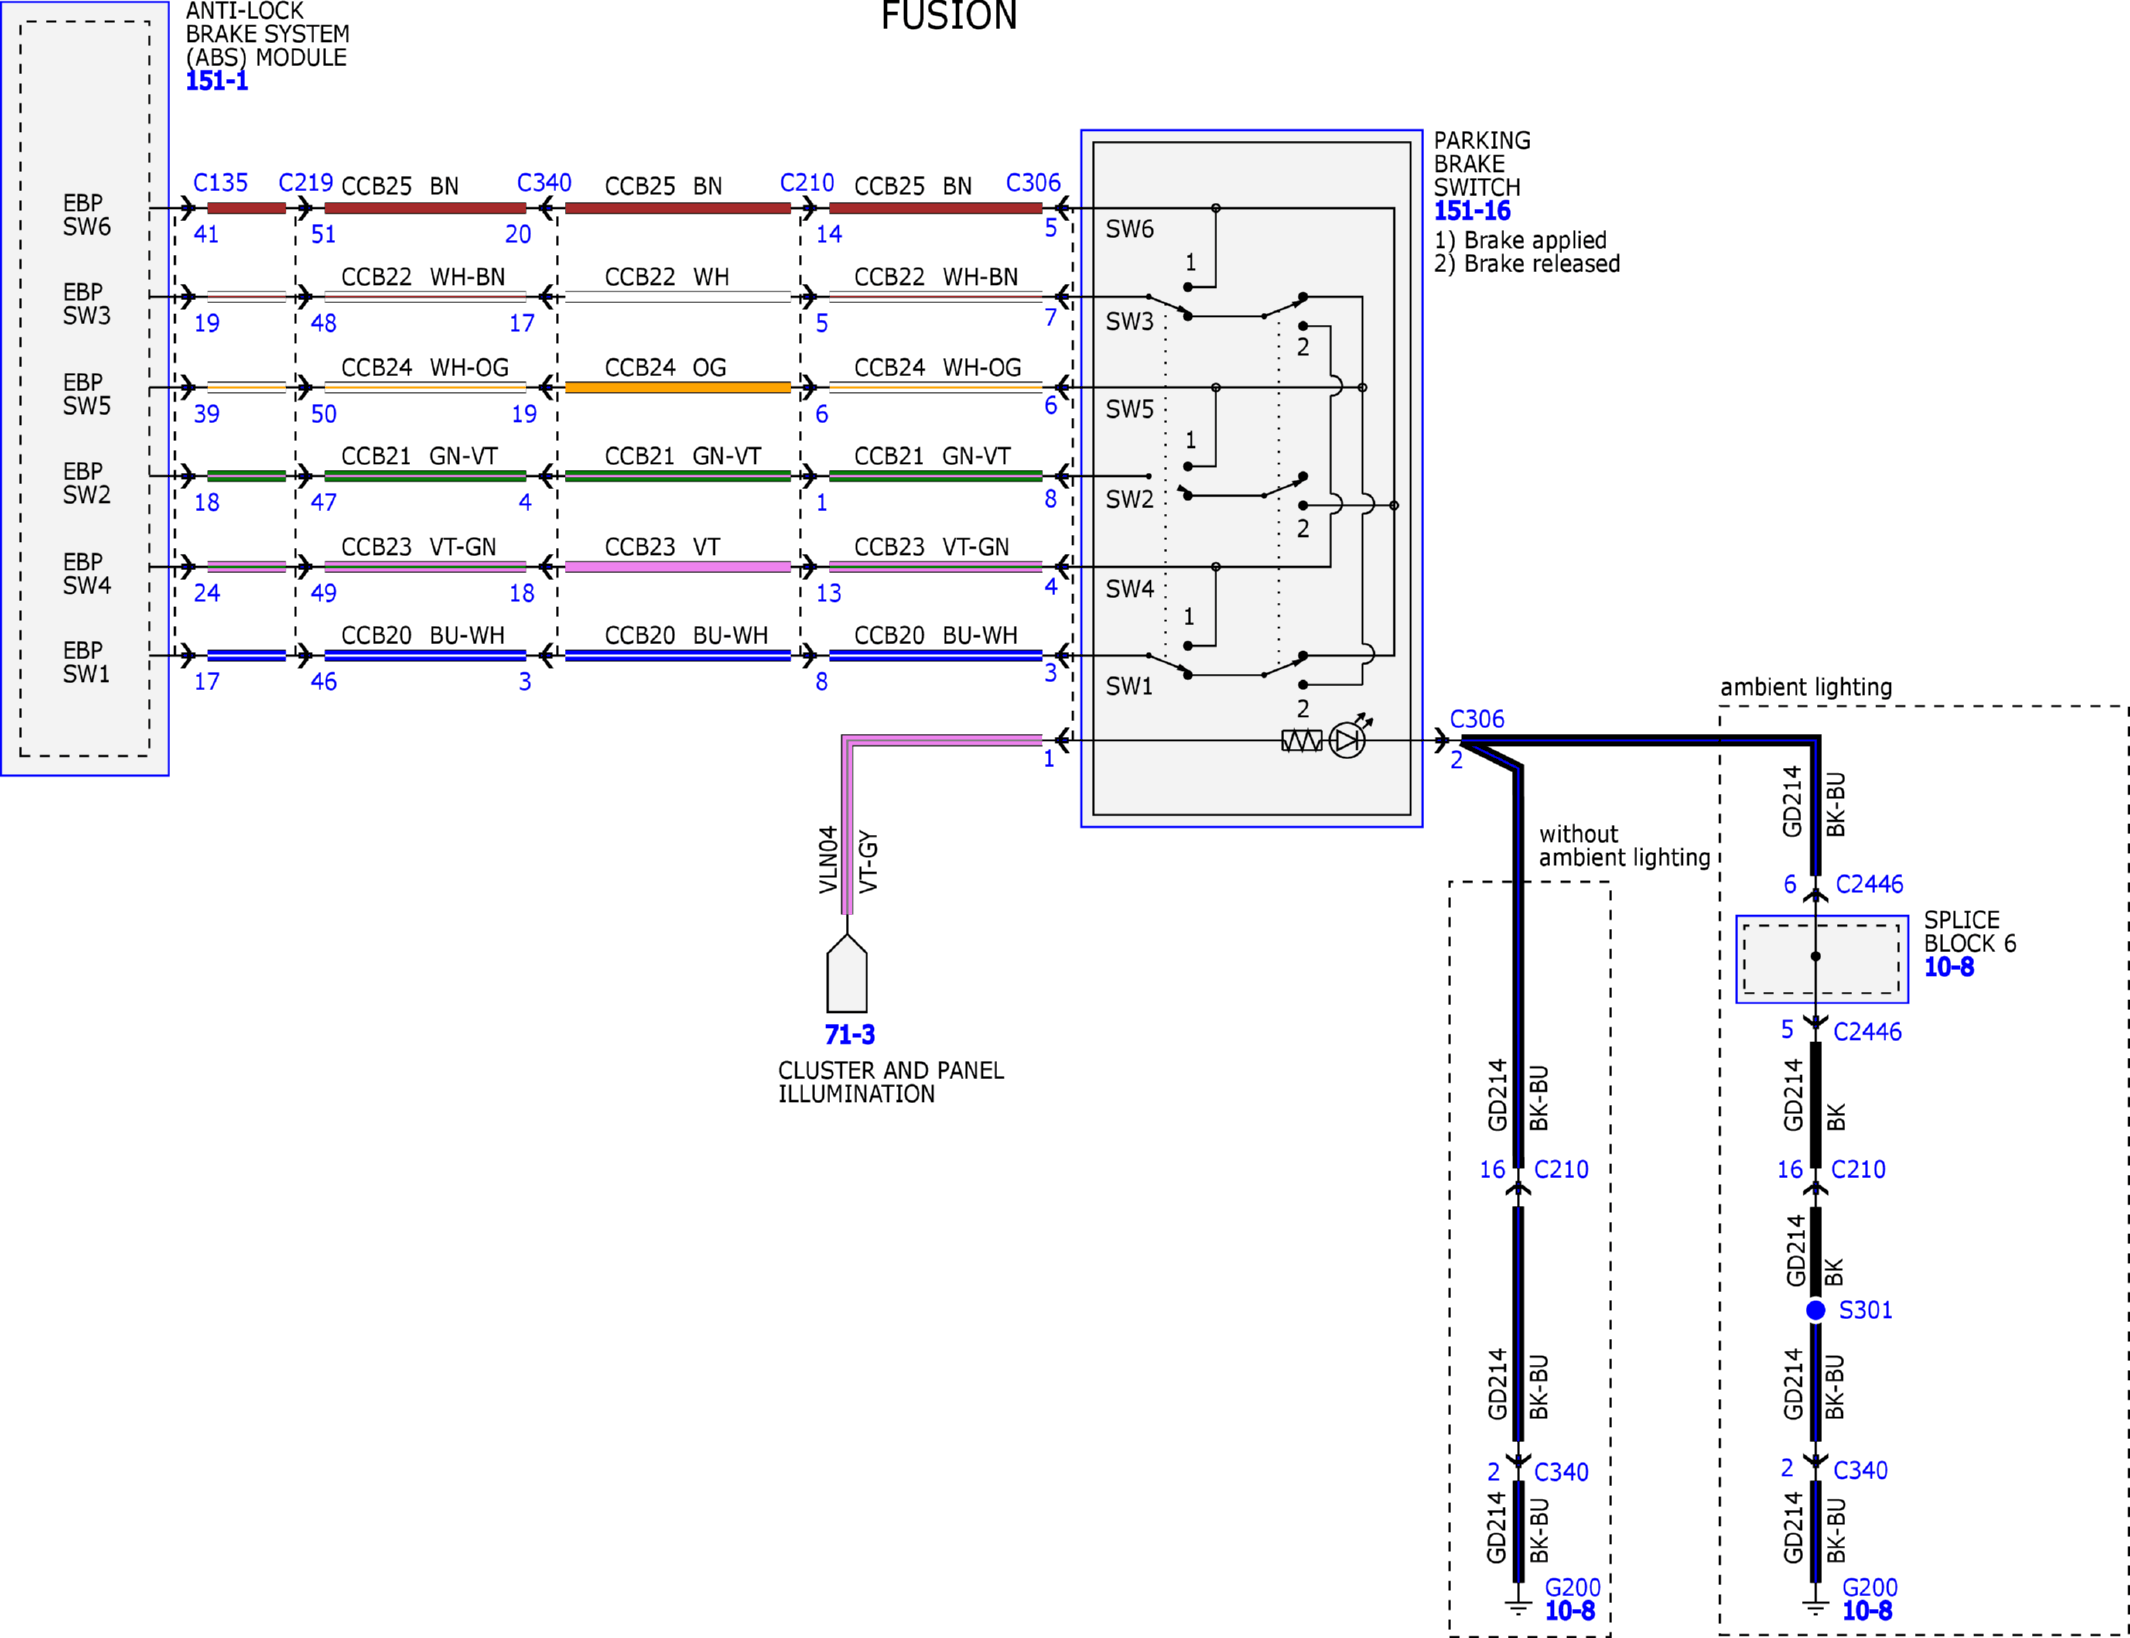Click the FUSION title text

[948, 16]
